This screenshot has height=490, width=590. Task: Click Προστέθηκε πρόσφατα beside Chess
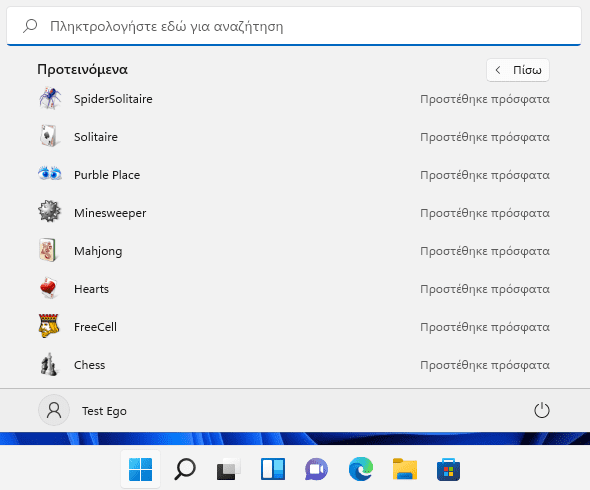485,365
